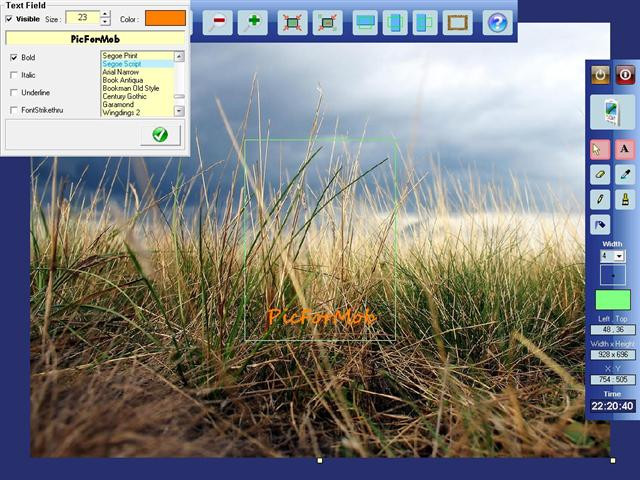Click the orange PicForMob text on image
640x480 pixels.
pos(321,316)
